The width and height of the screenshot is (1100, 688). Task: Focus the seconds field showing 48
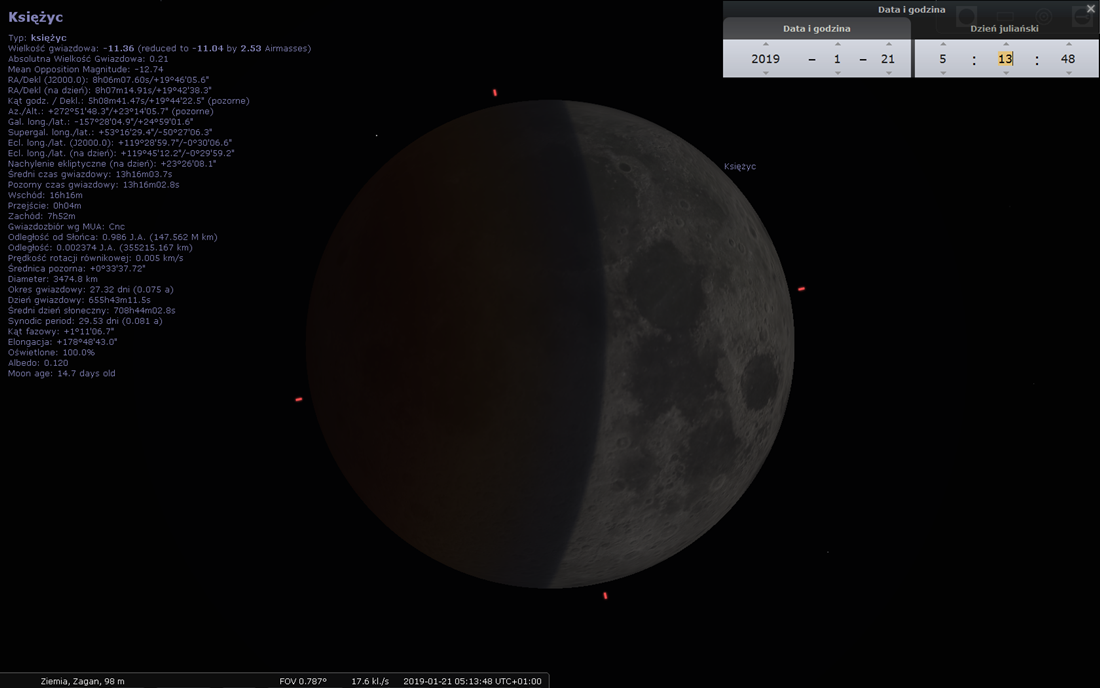(1068, 59)
